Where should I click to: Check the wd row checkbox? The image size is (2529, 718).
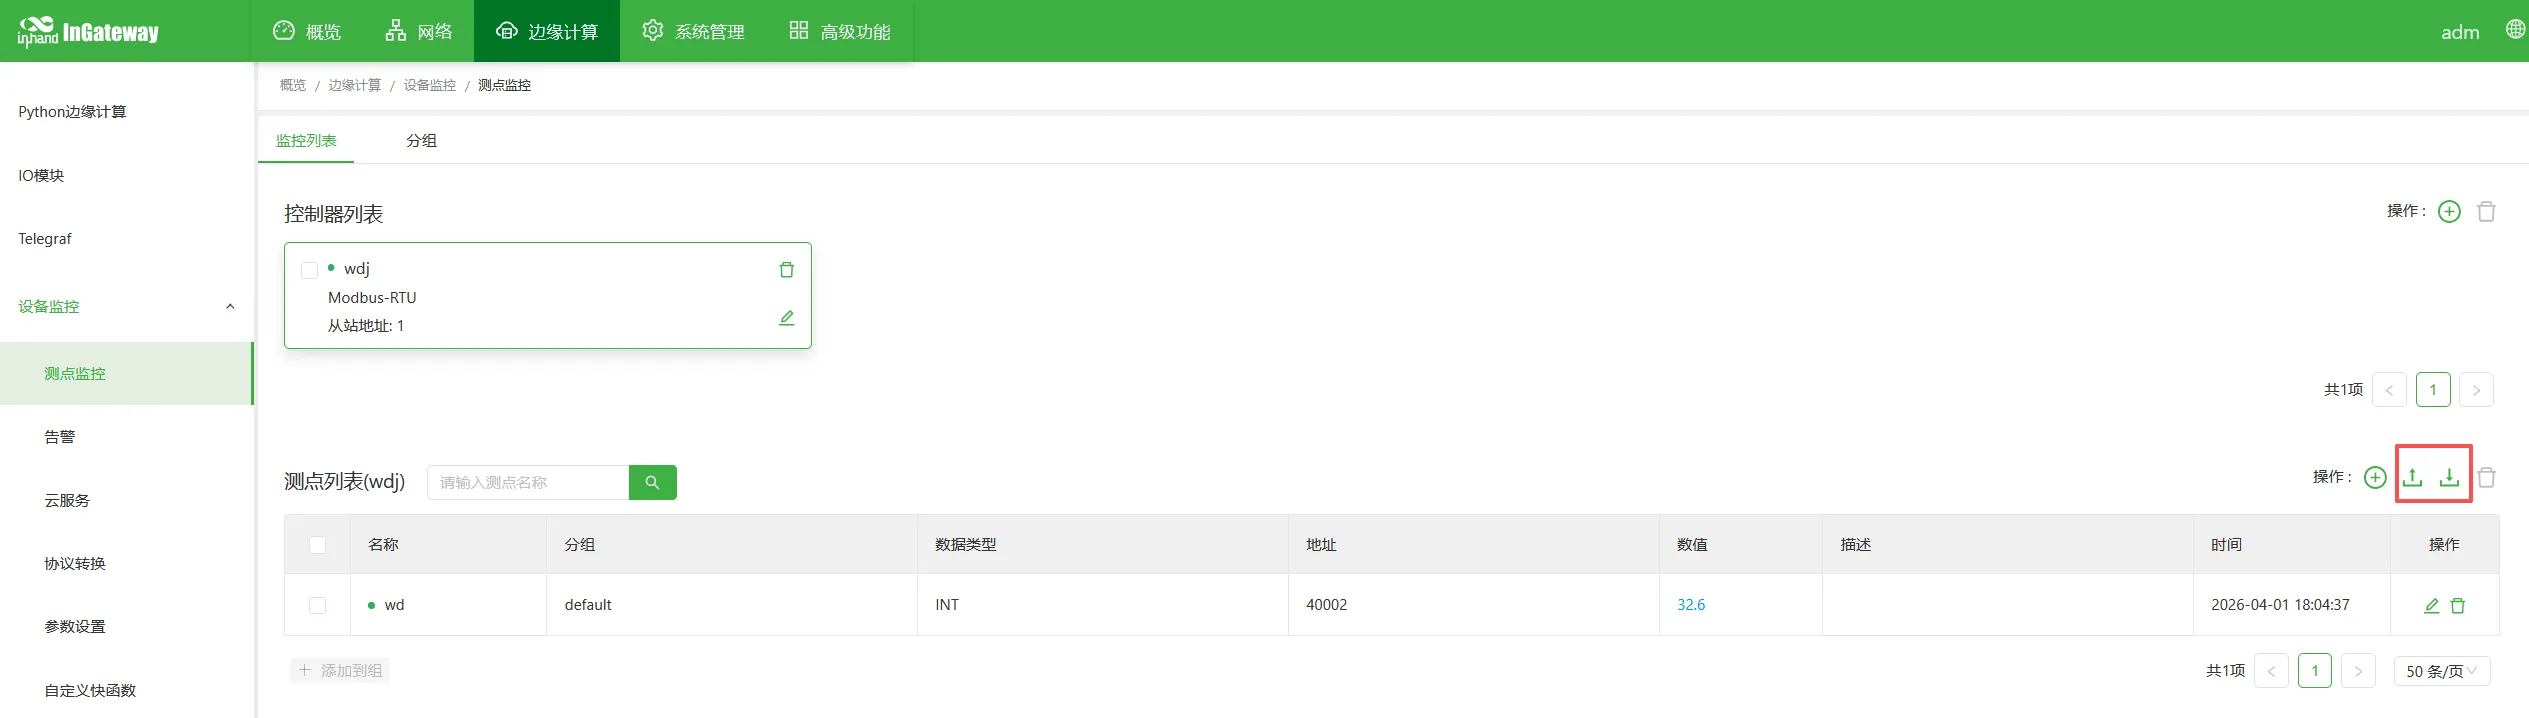(x=317, y=605)
